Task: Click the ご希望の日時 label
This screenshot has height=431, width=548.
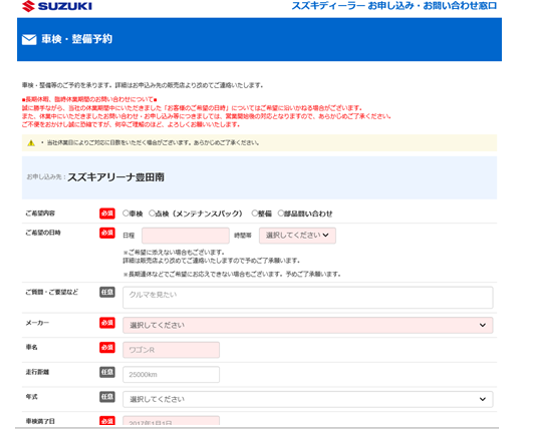Action: [43, 233]
